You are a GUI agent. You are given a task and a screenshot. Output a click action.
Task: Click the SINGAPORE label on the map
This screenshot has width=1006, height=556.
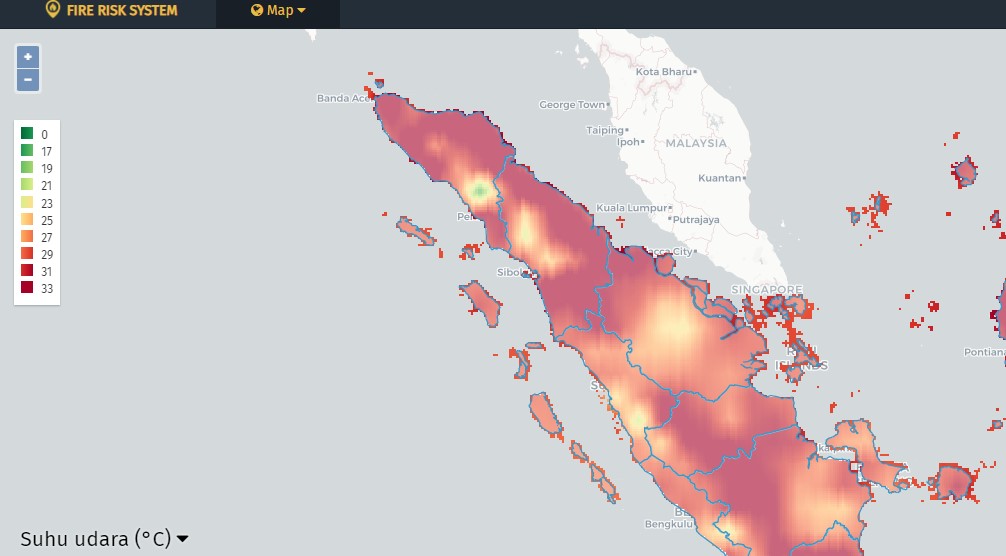click(x=767, y=290)
